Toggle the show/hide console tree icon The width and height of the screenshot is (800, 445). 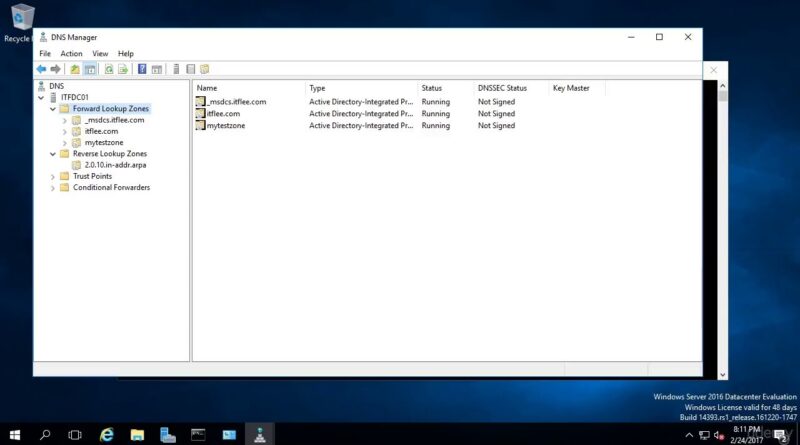(90, 69)
